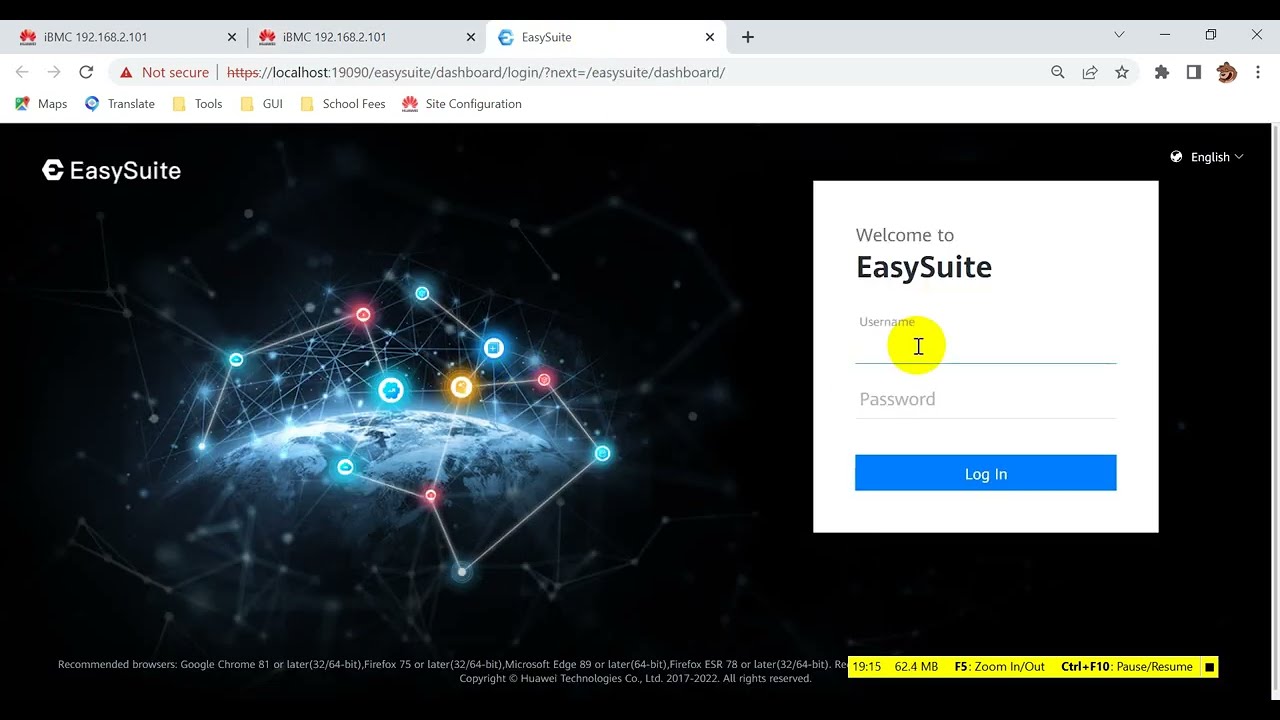Click the Log In button
Image resolution: width=1280 pixels, height=720 pixels.
click(x=985, y=473)
